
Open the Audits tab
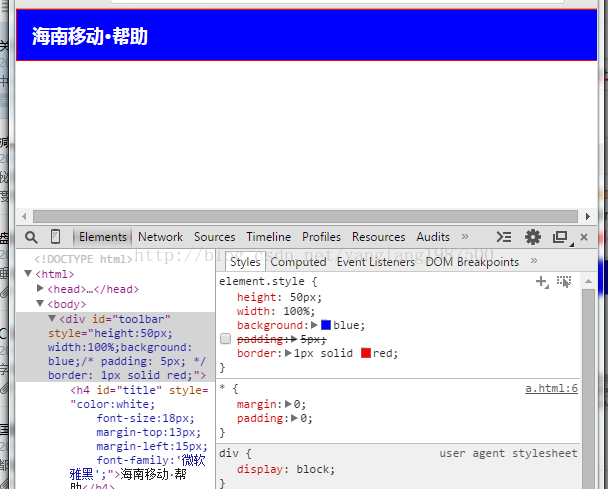click(433, 237)
